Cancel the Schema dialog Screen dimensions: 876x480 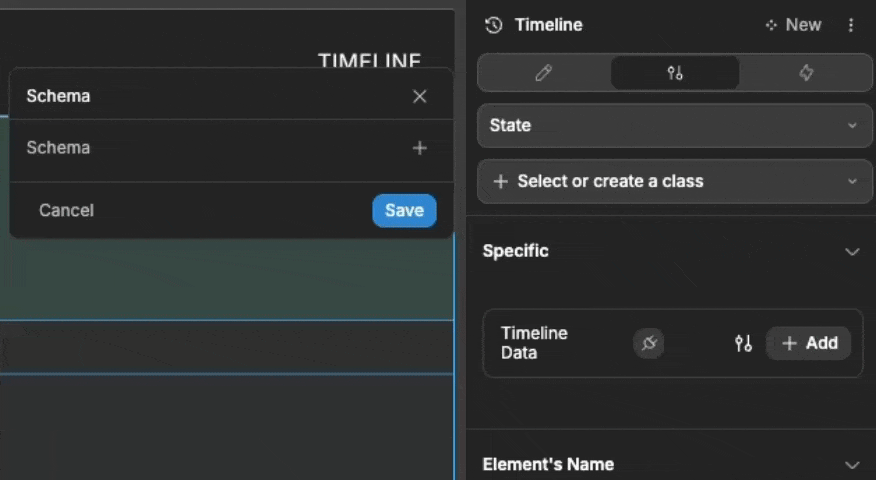pos(66,211)
